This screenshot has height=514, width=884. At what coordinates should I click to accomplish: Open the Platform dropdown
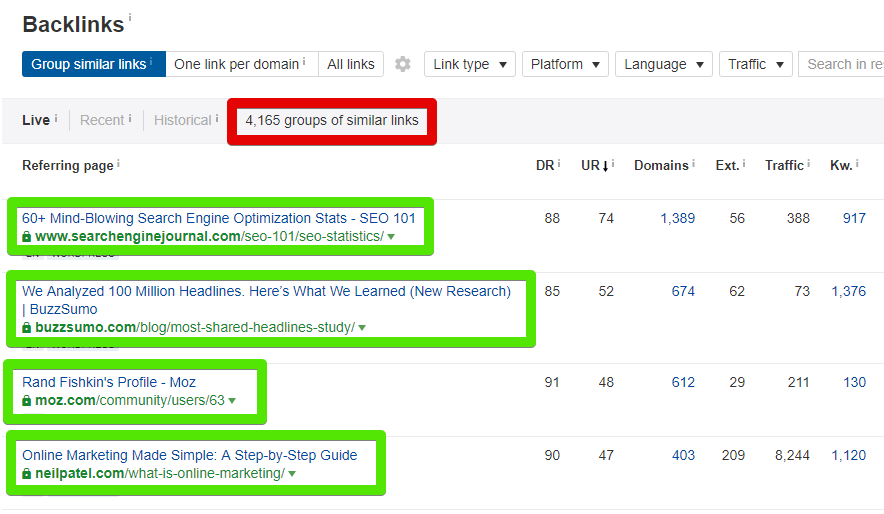(x=565, y=64)
